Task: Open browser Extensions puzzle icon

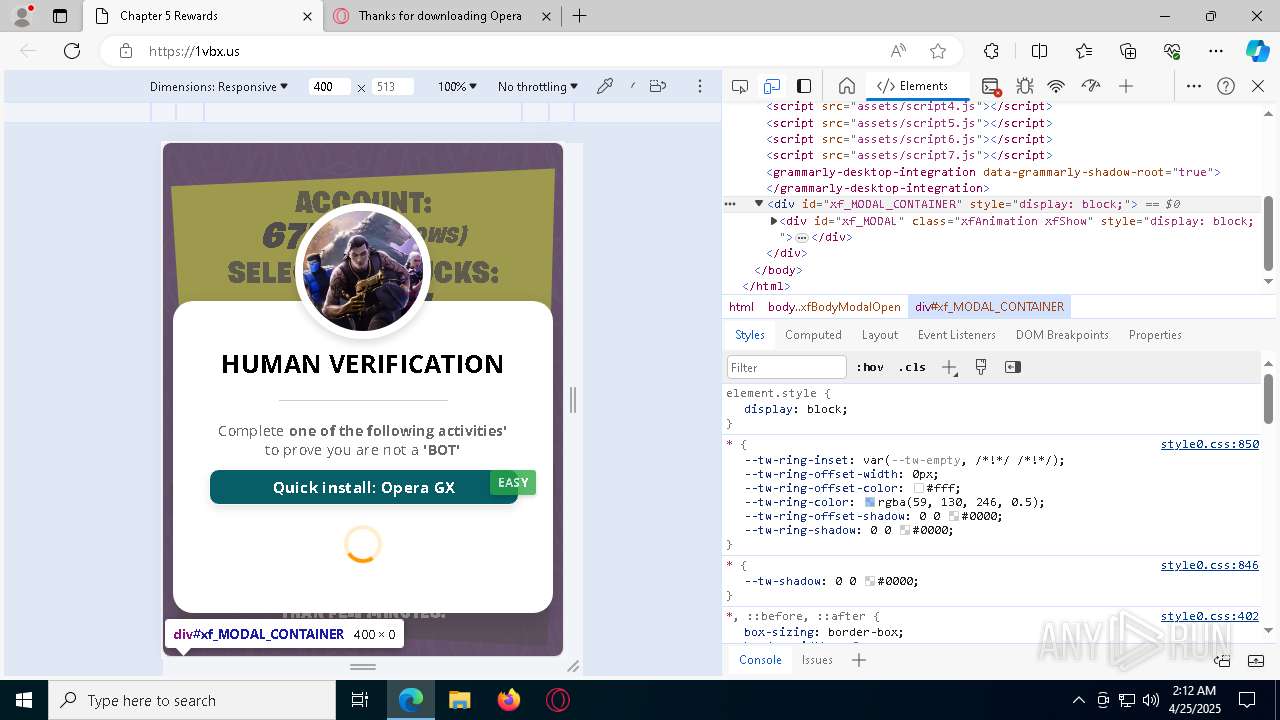Action: pos(991,51)
